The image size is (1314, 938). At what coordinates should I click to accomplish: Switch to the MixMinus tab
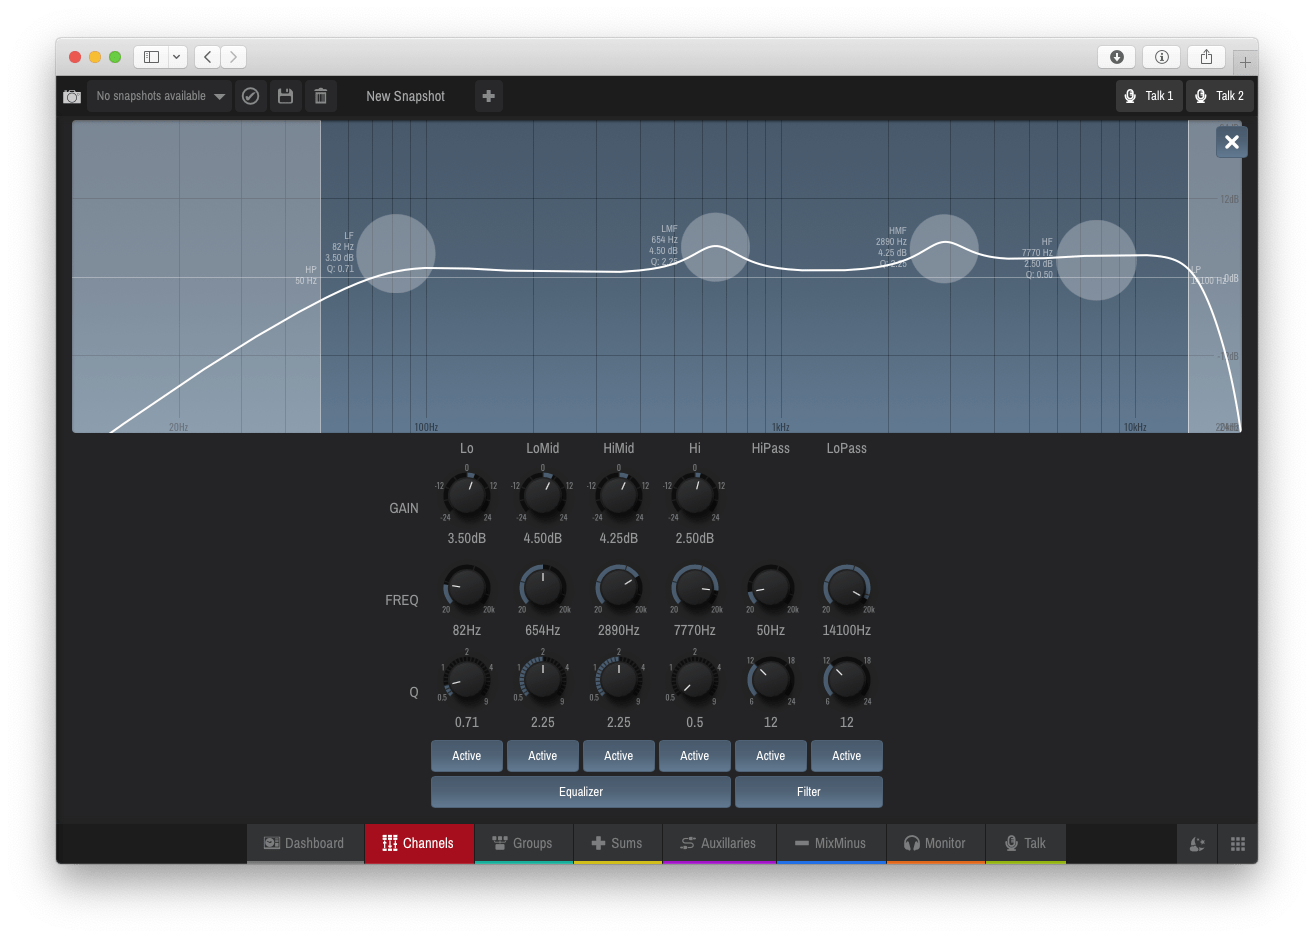click(831, 843)
